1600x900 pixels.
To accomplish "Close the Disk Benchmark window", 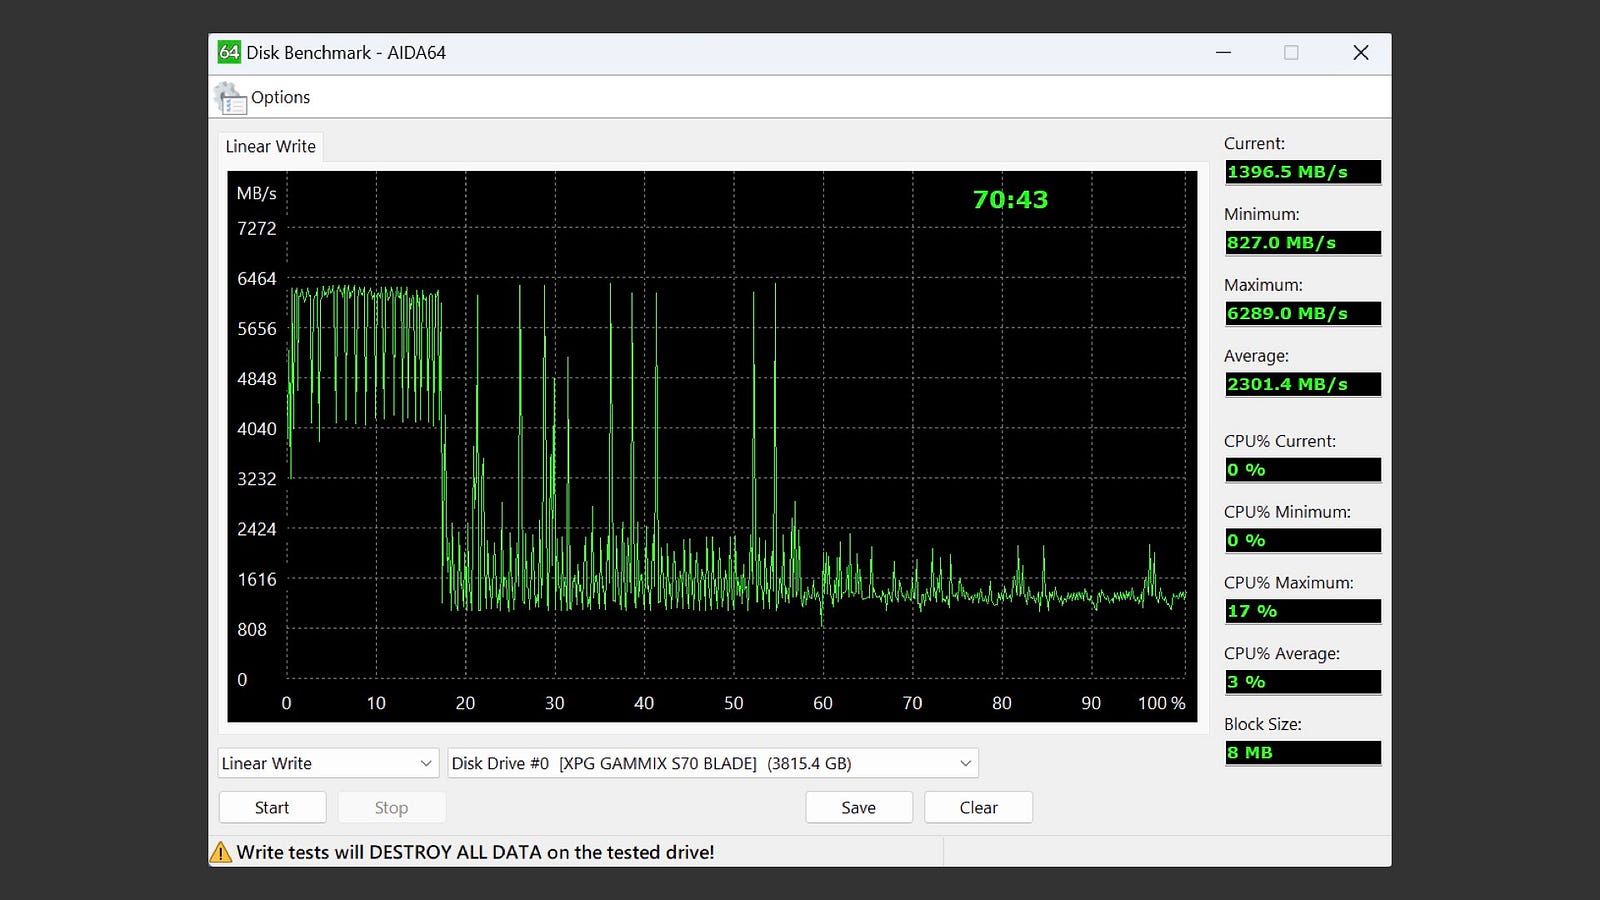I will (x=1360, y=53).
